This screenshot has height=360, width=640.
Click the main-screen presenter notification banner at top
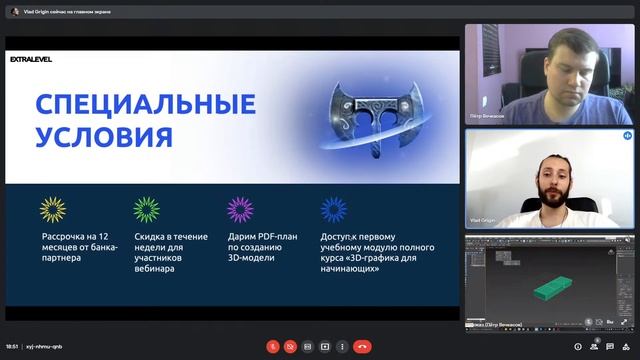320,12
